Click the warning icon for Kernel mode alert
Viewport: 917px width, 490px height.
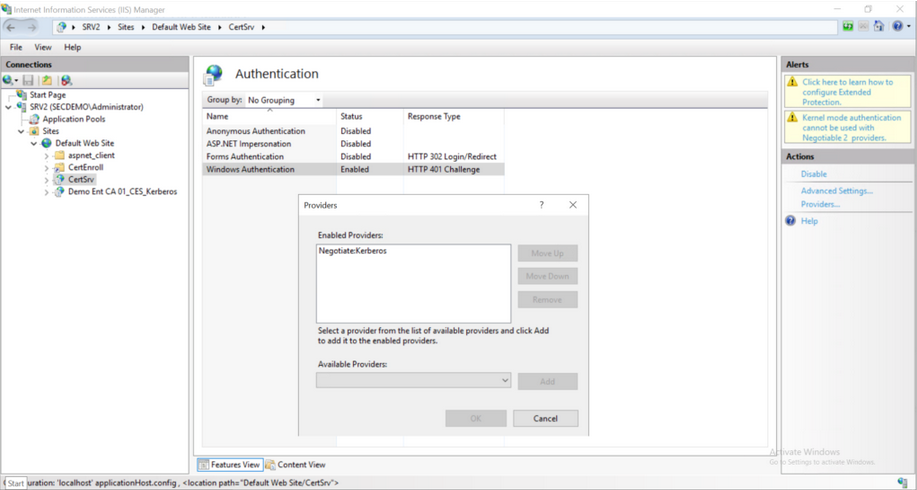[792, 118]
